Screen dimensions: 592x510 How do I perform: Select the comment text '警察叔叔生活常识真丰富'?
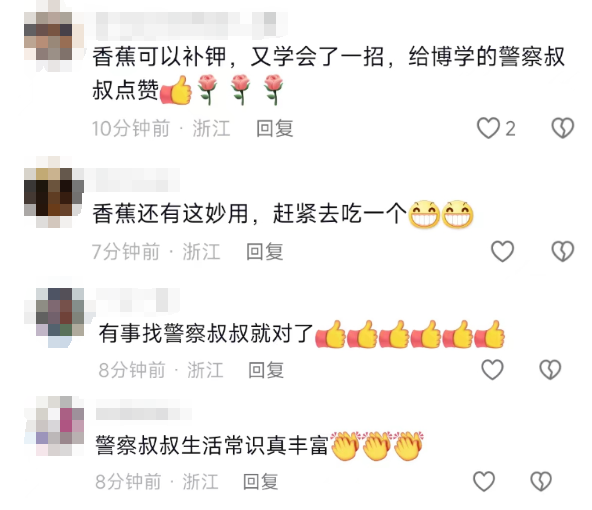pos(211,445)
